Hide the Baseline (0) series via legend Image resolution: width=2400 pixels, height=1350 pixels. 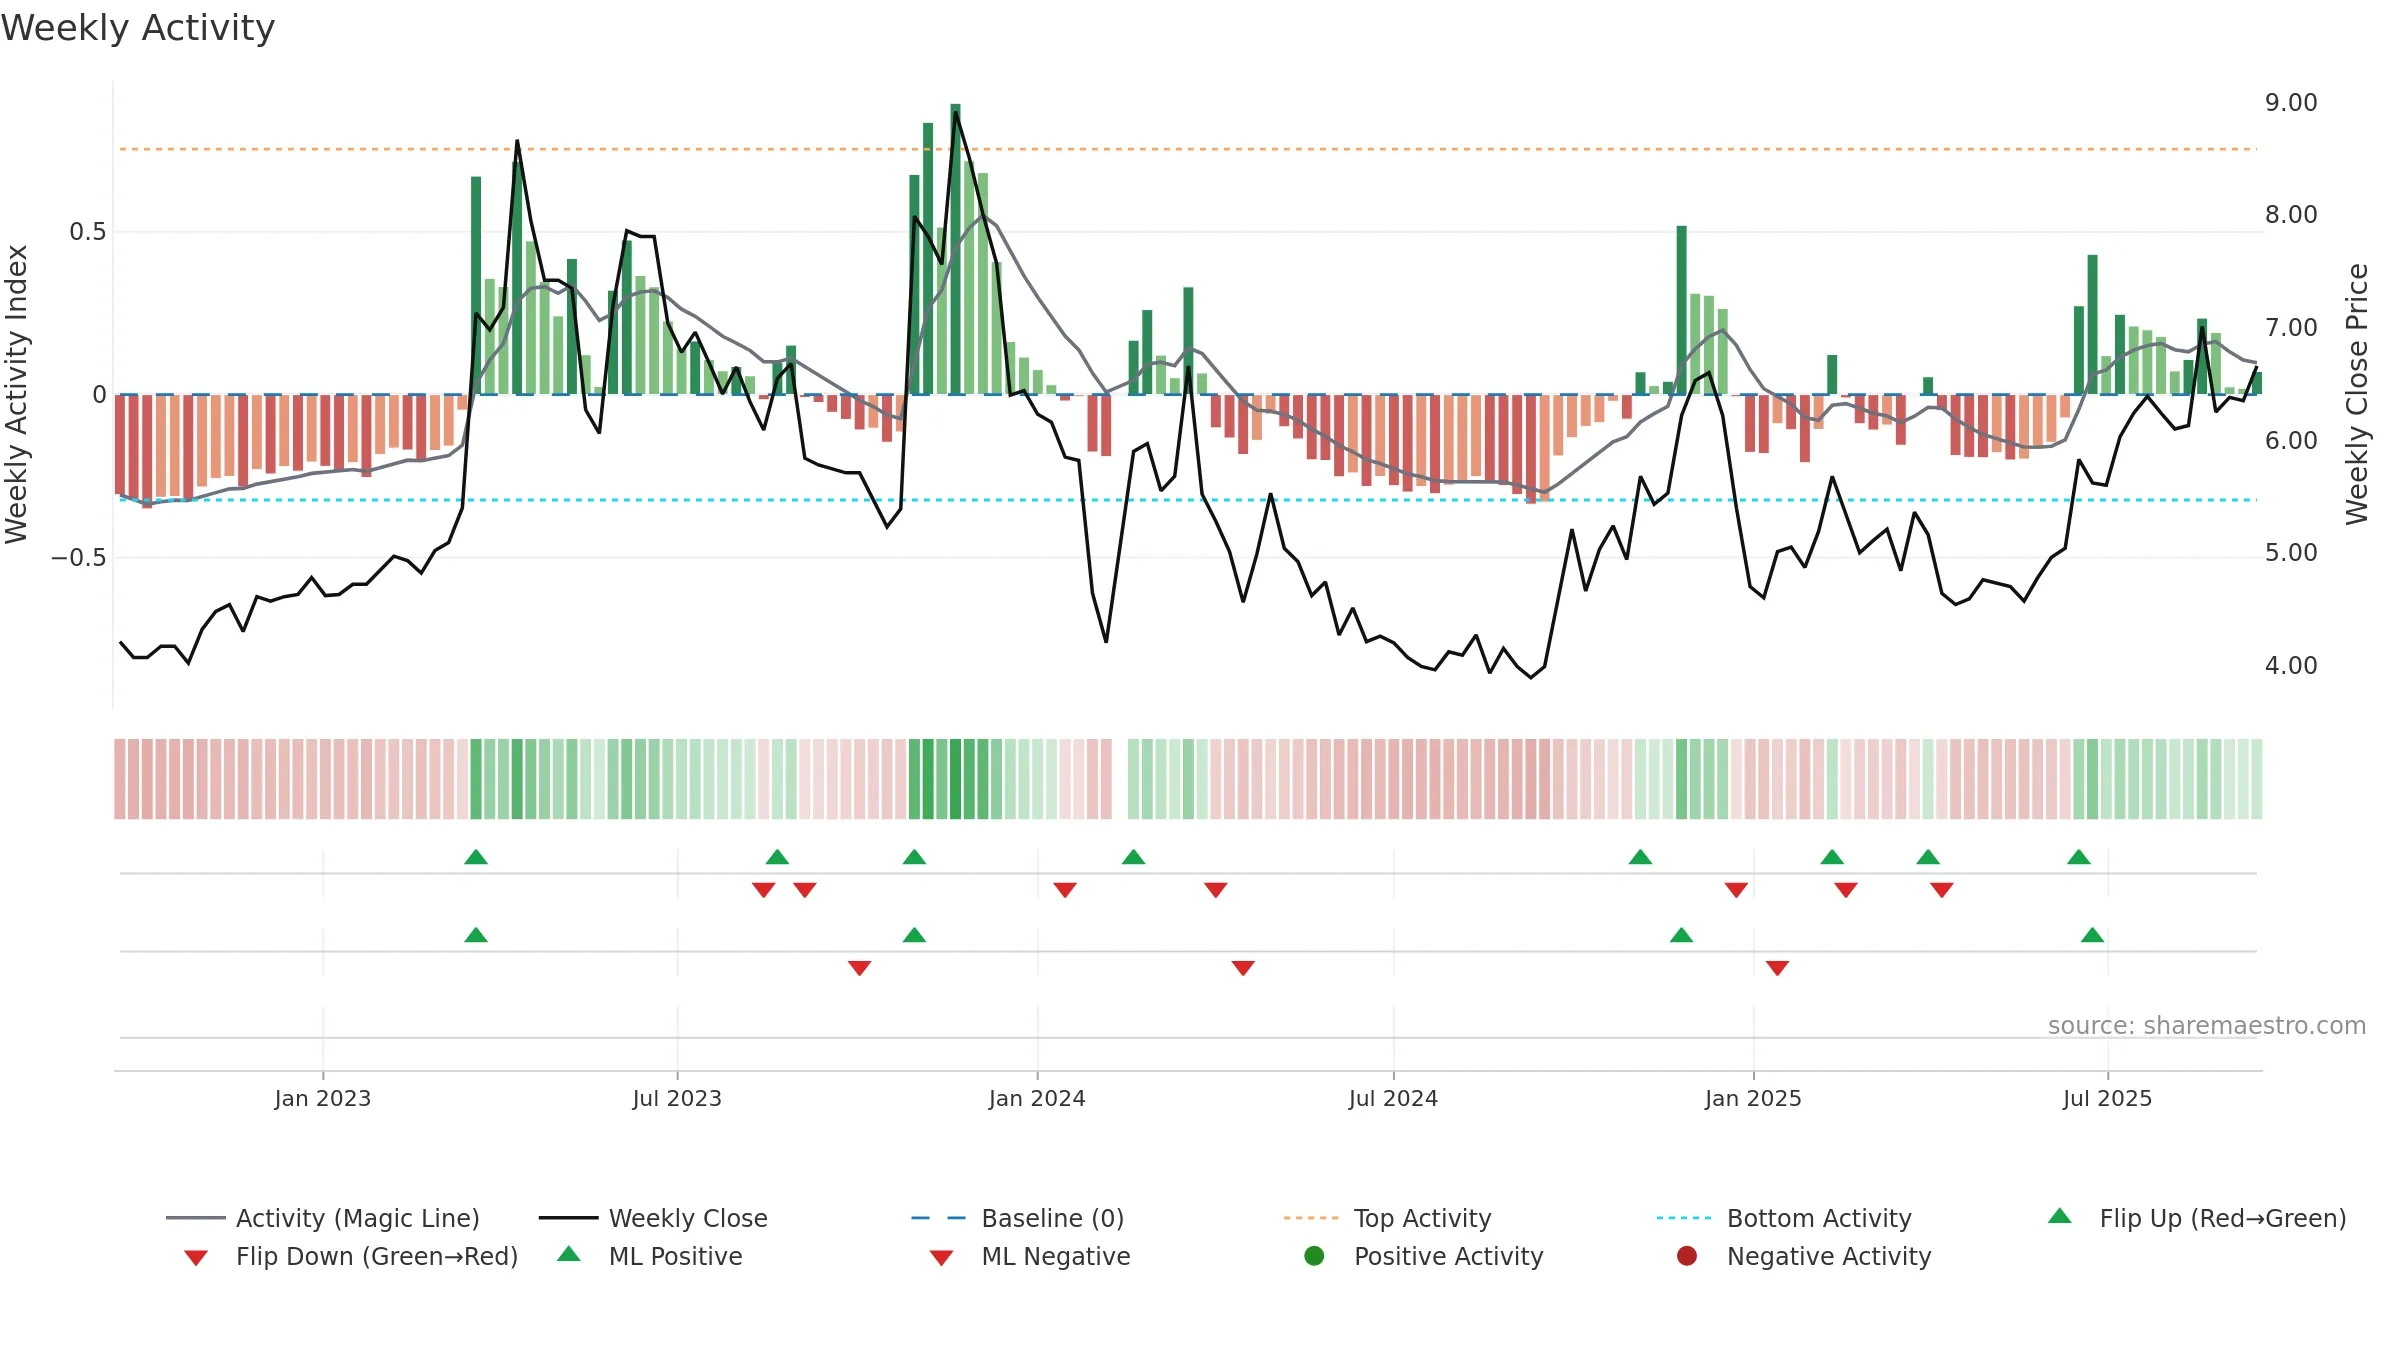[x=1018, y=1218]
